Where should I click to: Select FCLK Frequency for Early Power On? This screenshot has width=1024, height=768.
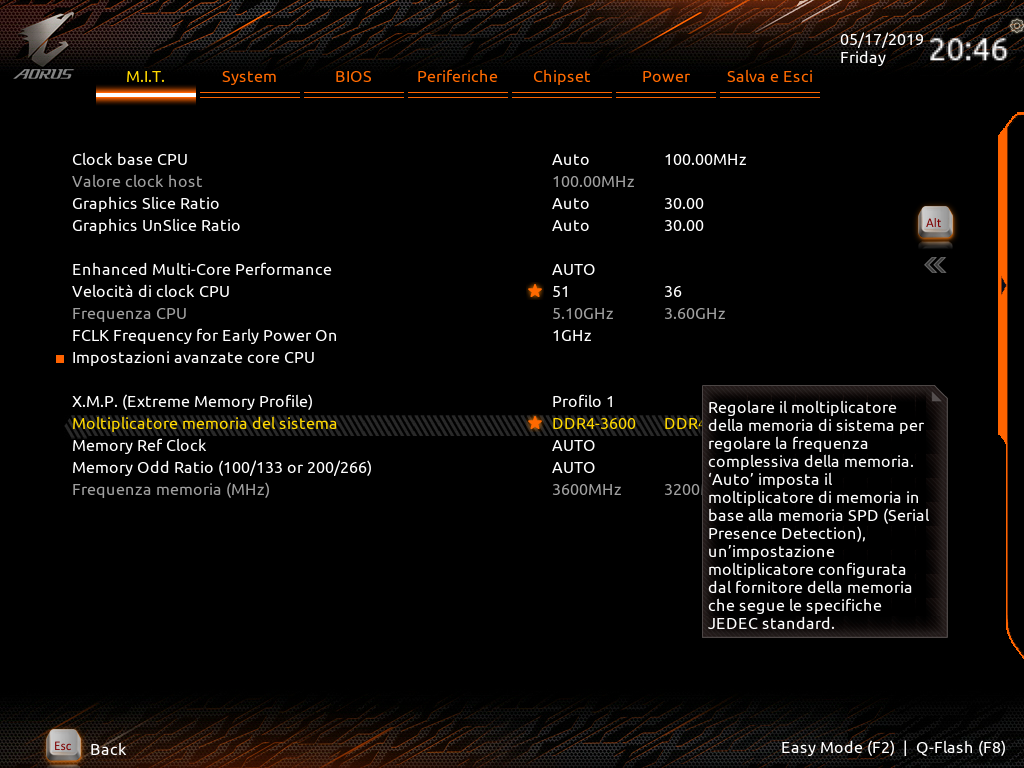[x=204, y=336]
